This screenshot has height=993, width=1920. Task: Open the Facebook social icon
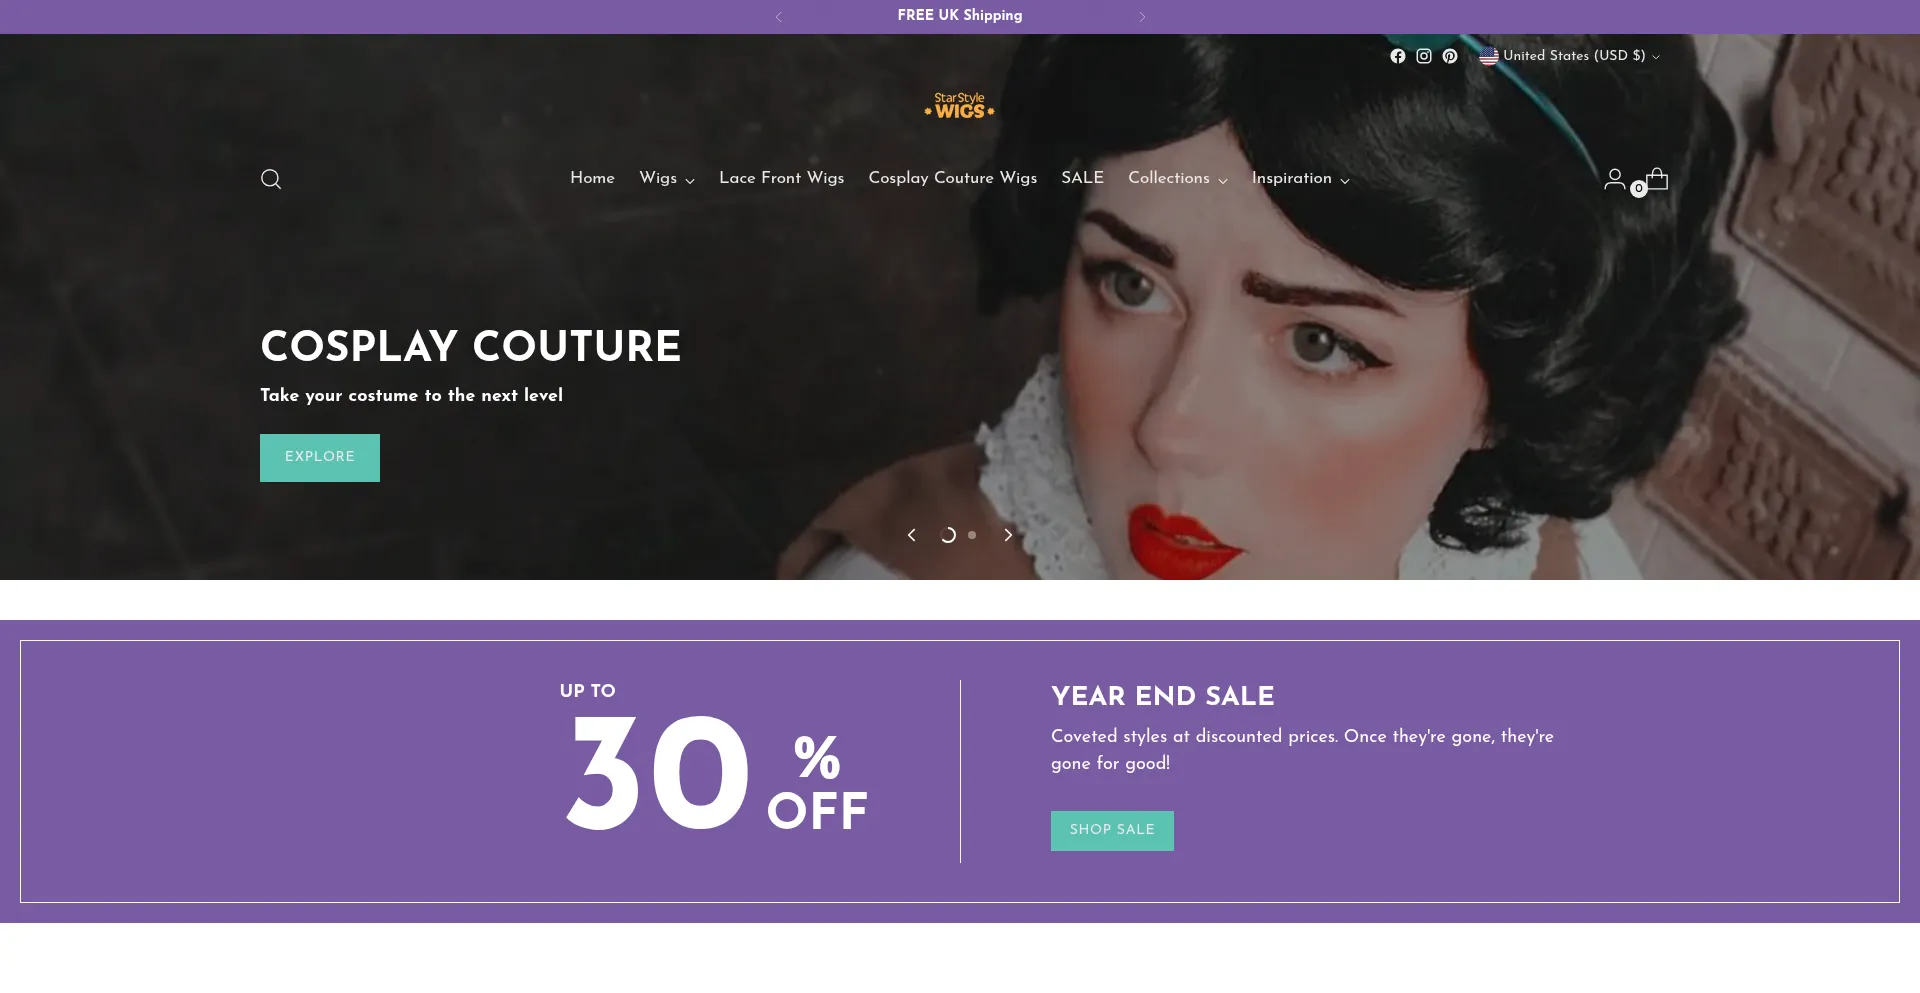coord(1398,56)
